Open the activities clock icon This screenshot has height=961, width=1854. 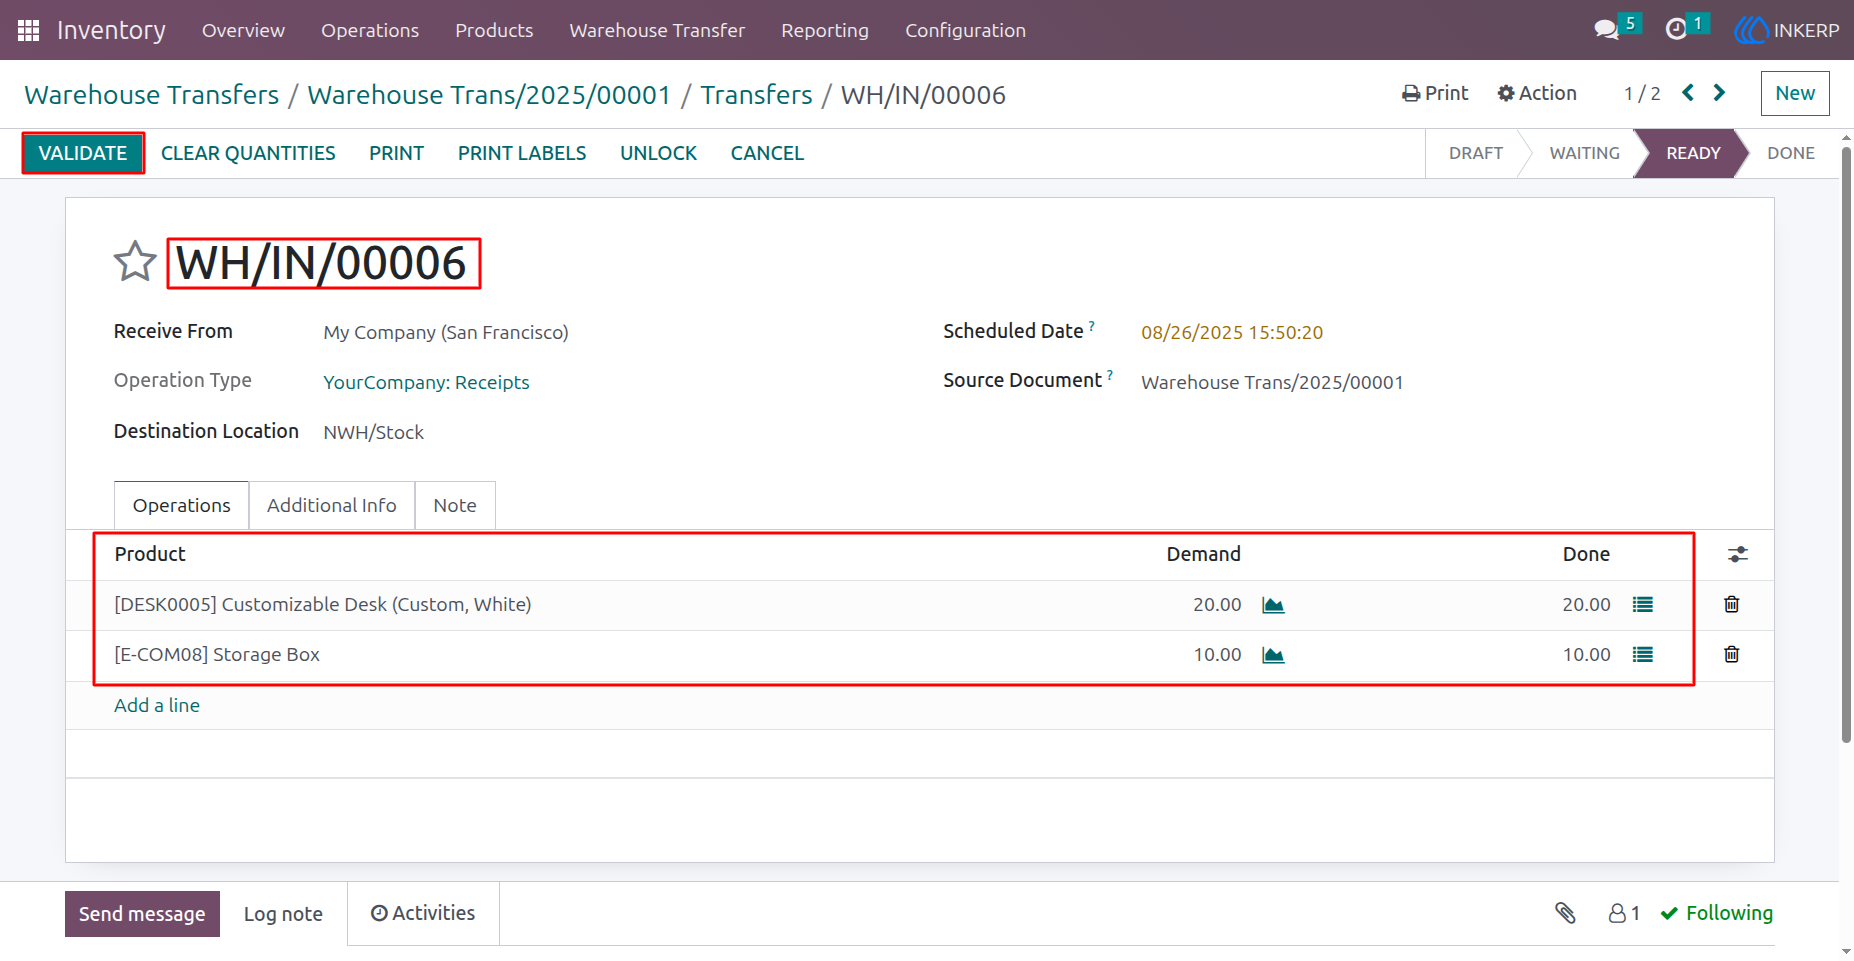pyautogui.click(x=1676, y=30)
